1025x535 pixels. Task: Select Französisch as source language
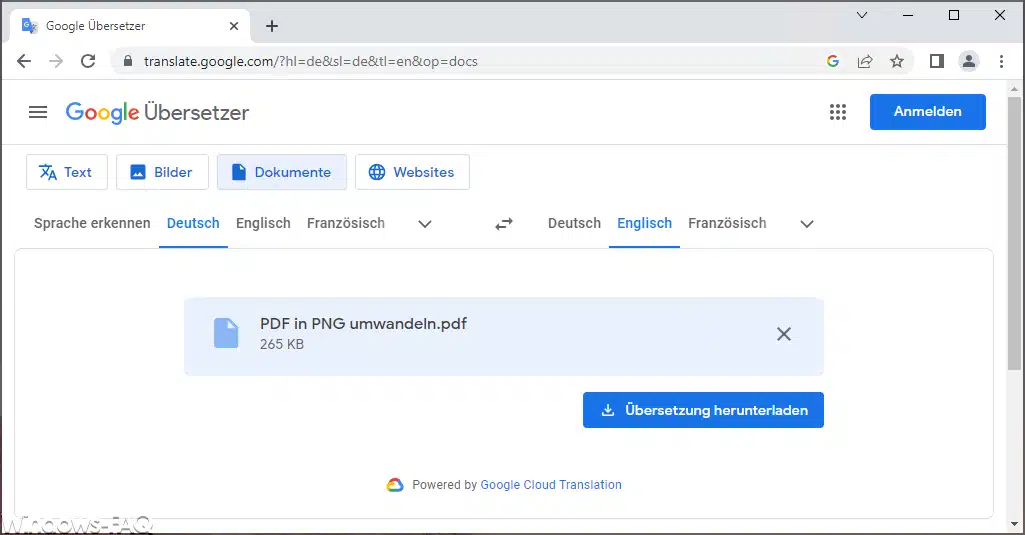coord(346,224)
